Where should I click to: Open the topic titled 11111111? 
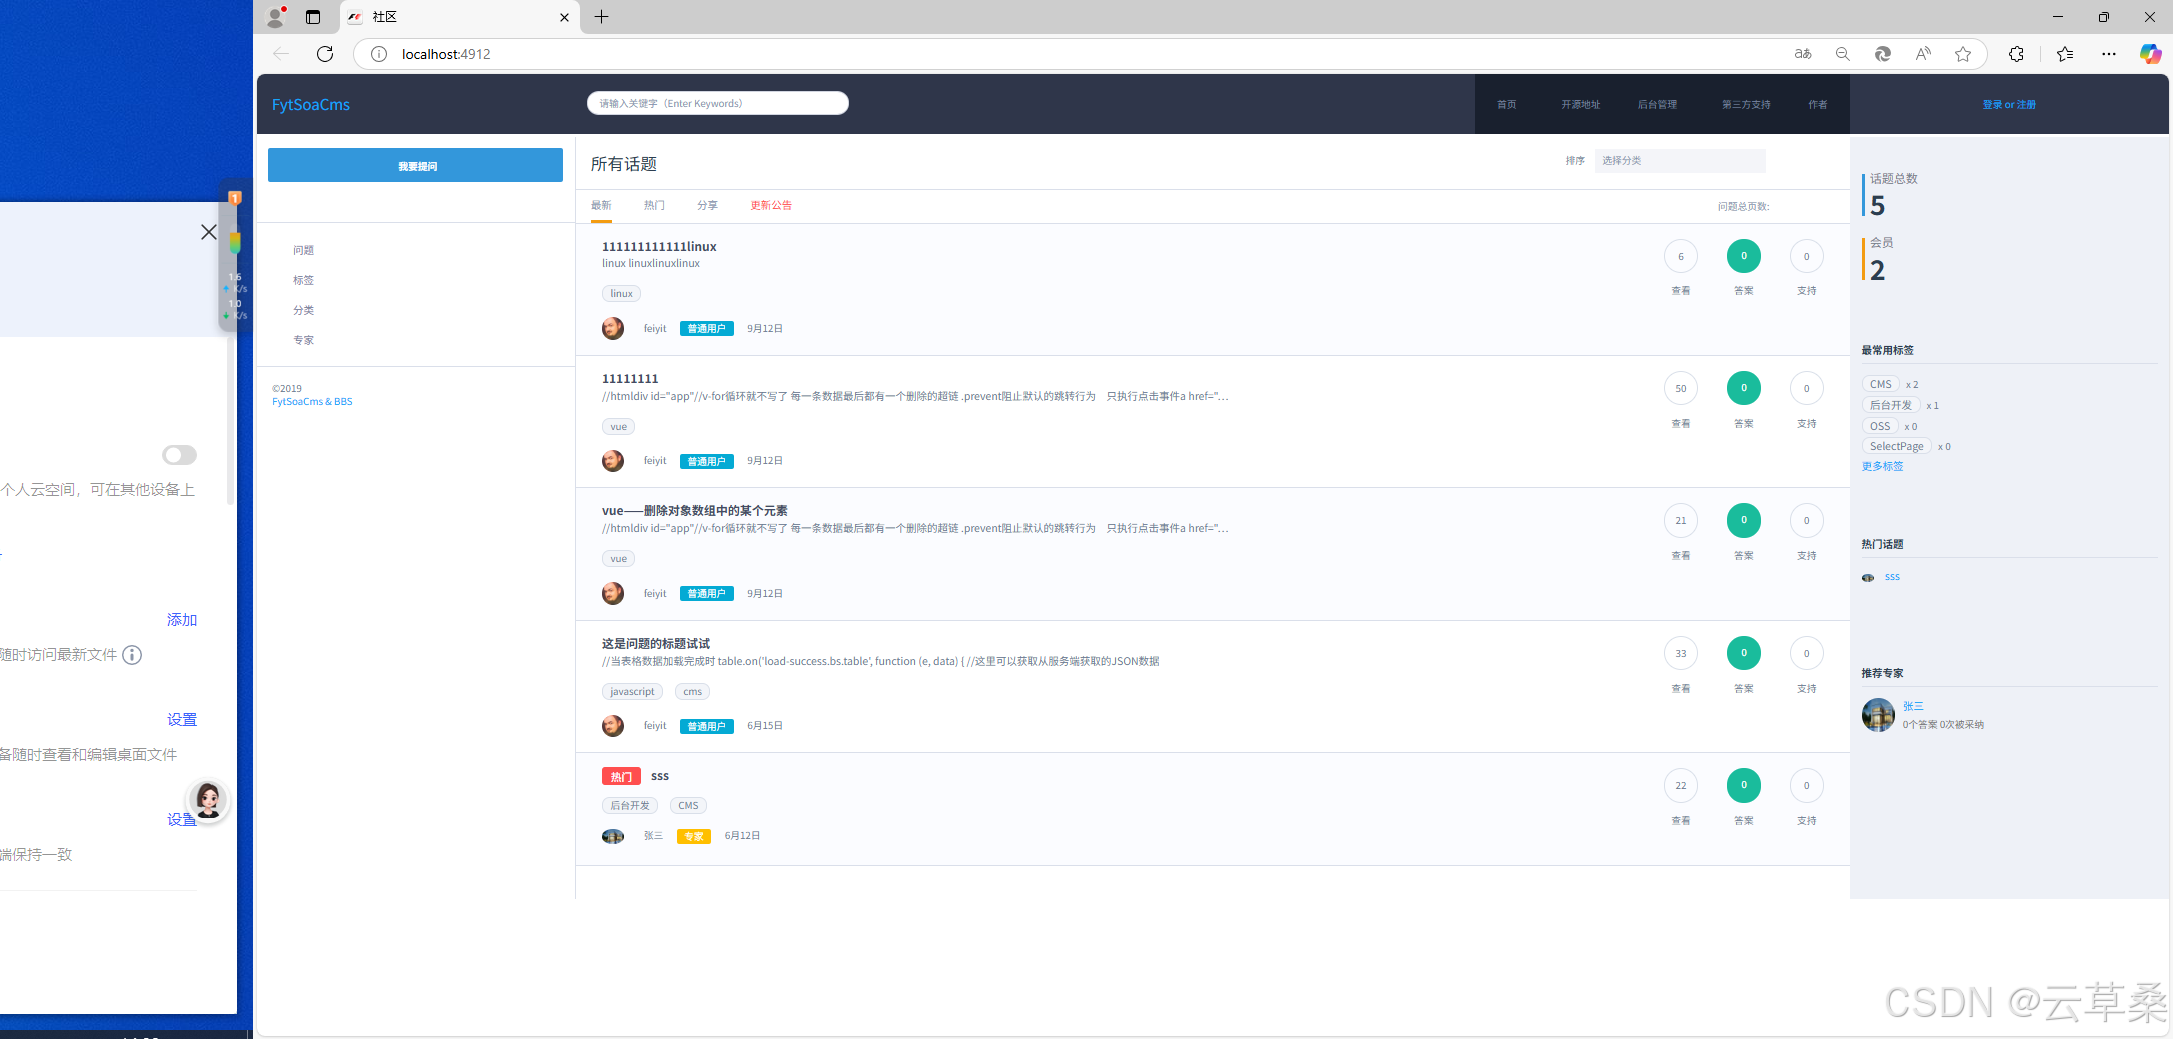[630, 379]
